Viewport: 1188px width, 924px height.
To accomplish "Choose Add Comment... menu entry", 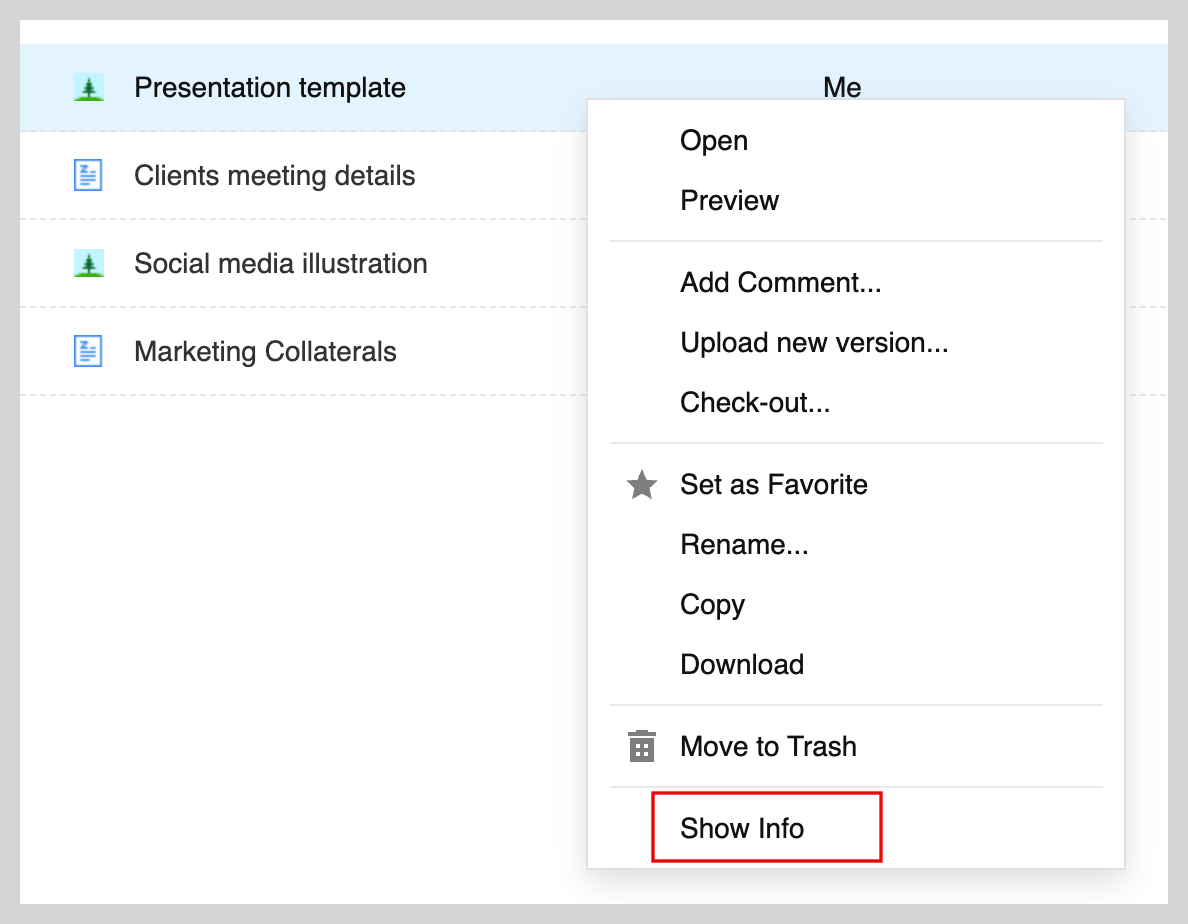I will click(780, 283).
